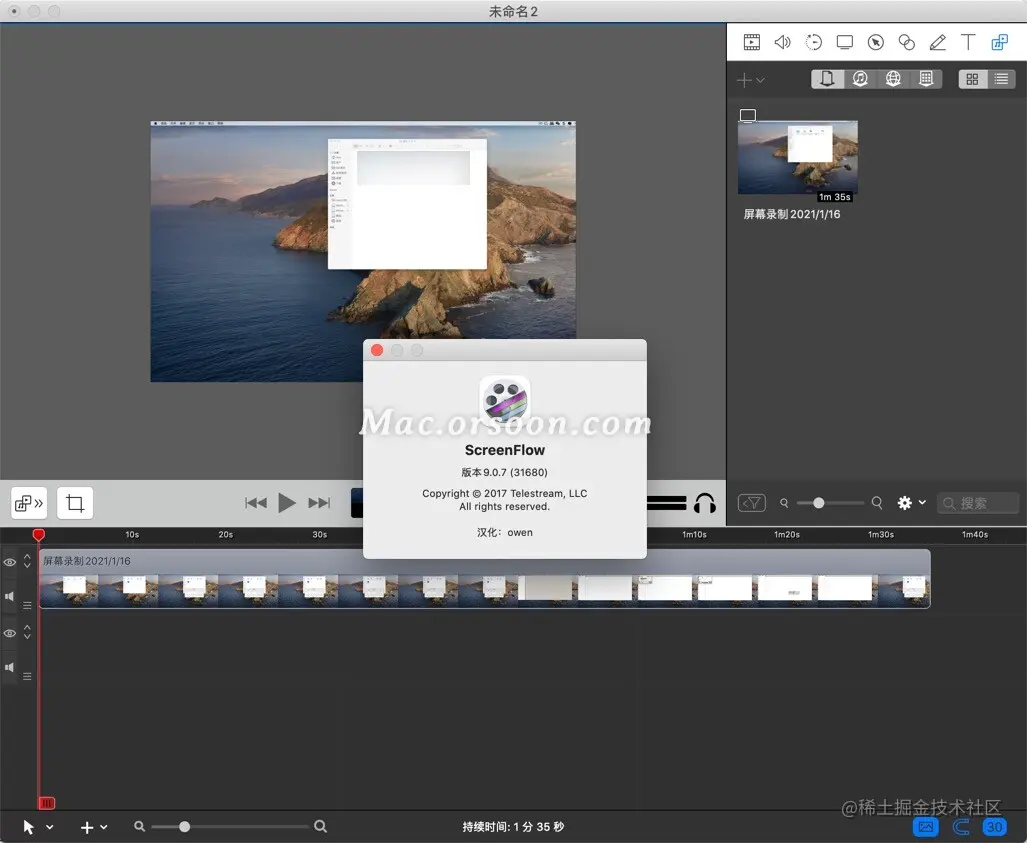Toggle the blue thumbnail display icon
1027x843 pixels.
(x=925, y=827)
